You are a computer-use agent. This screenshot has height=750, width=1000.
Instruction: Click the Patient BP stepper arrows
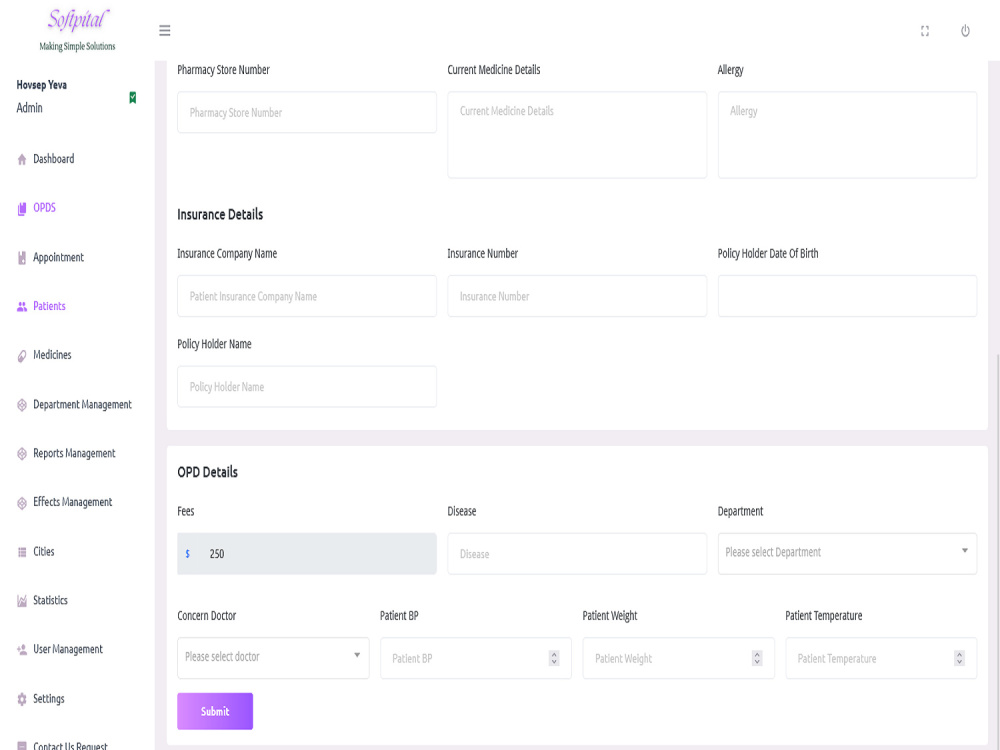tap(554, 658)
